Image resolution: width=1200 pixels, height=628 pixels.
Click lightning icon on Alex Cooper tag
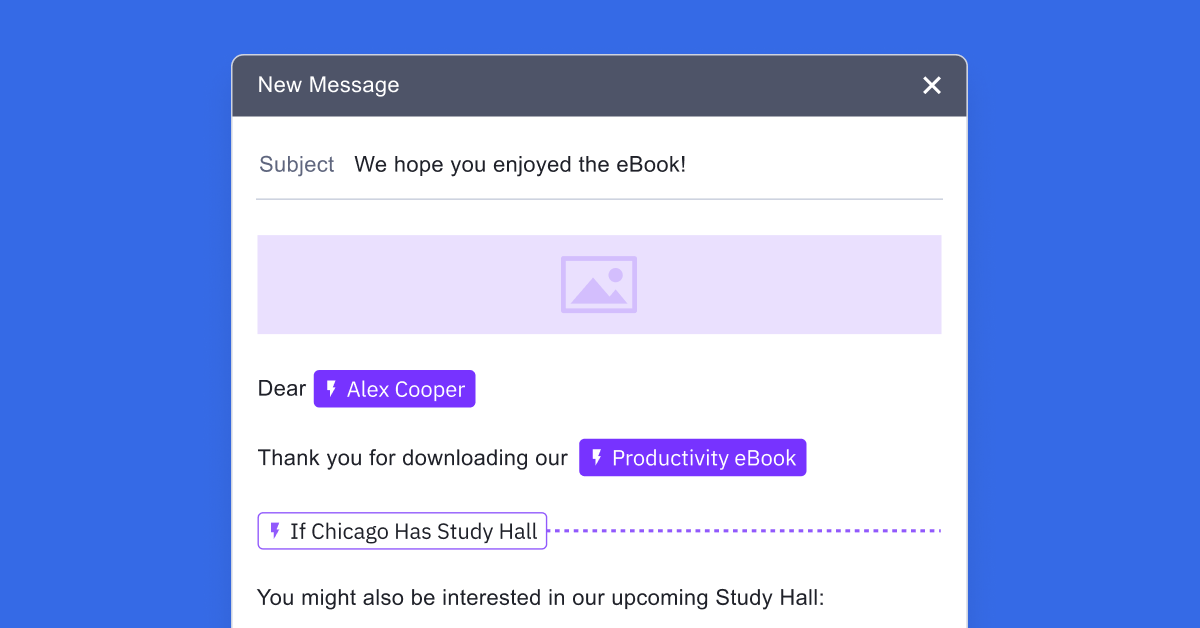point(332,389)
